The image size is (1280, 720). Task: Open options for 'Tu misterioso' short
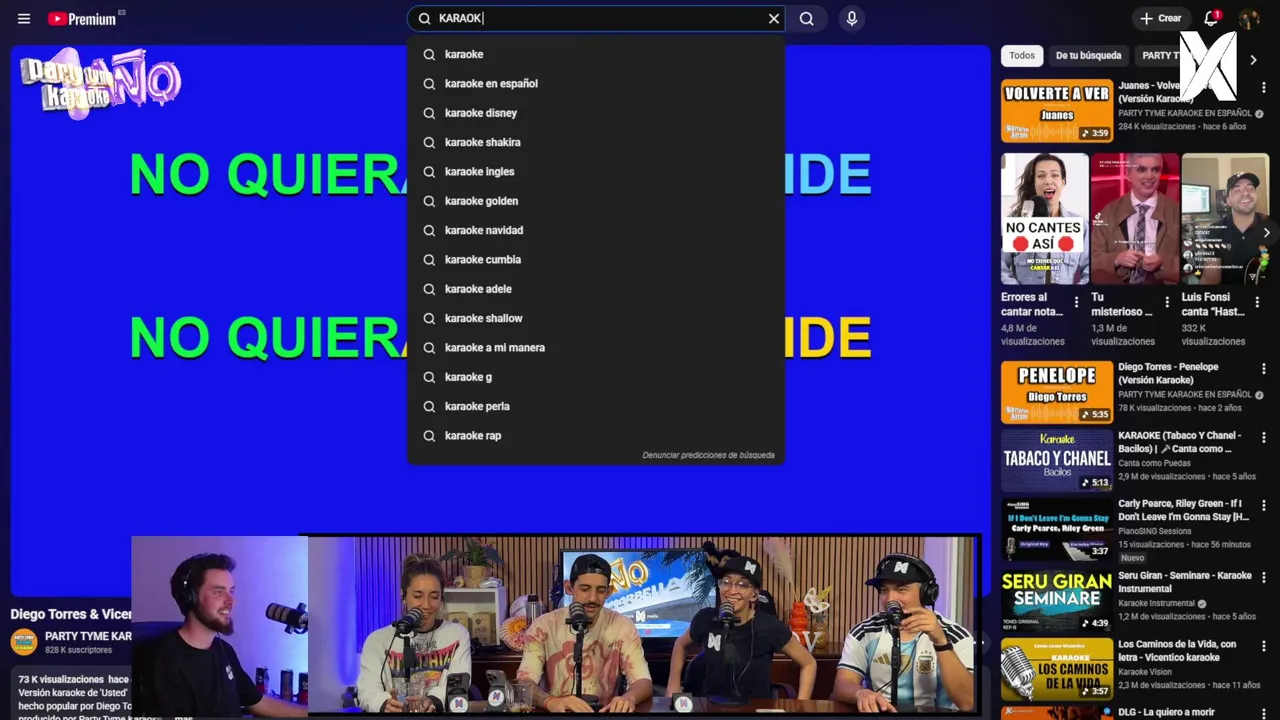1167,302
